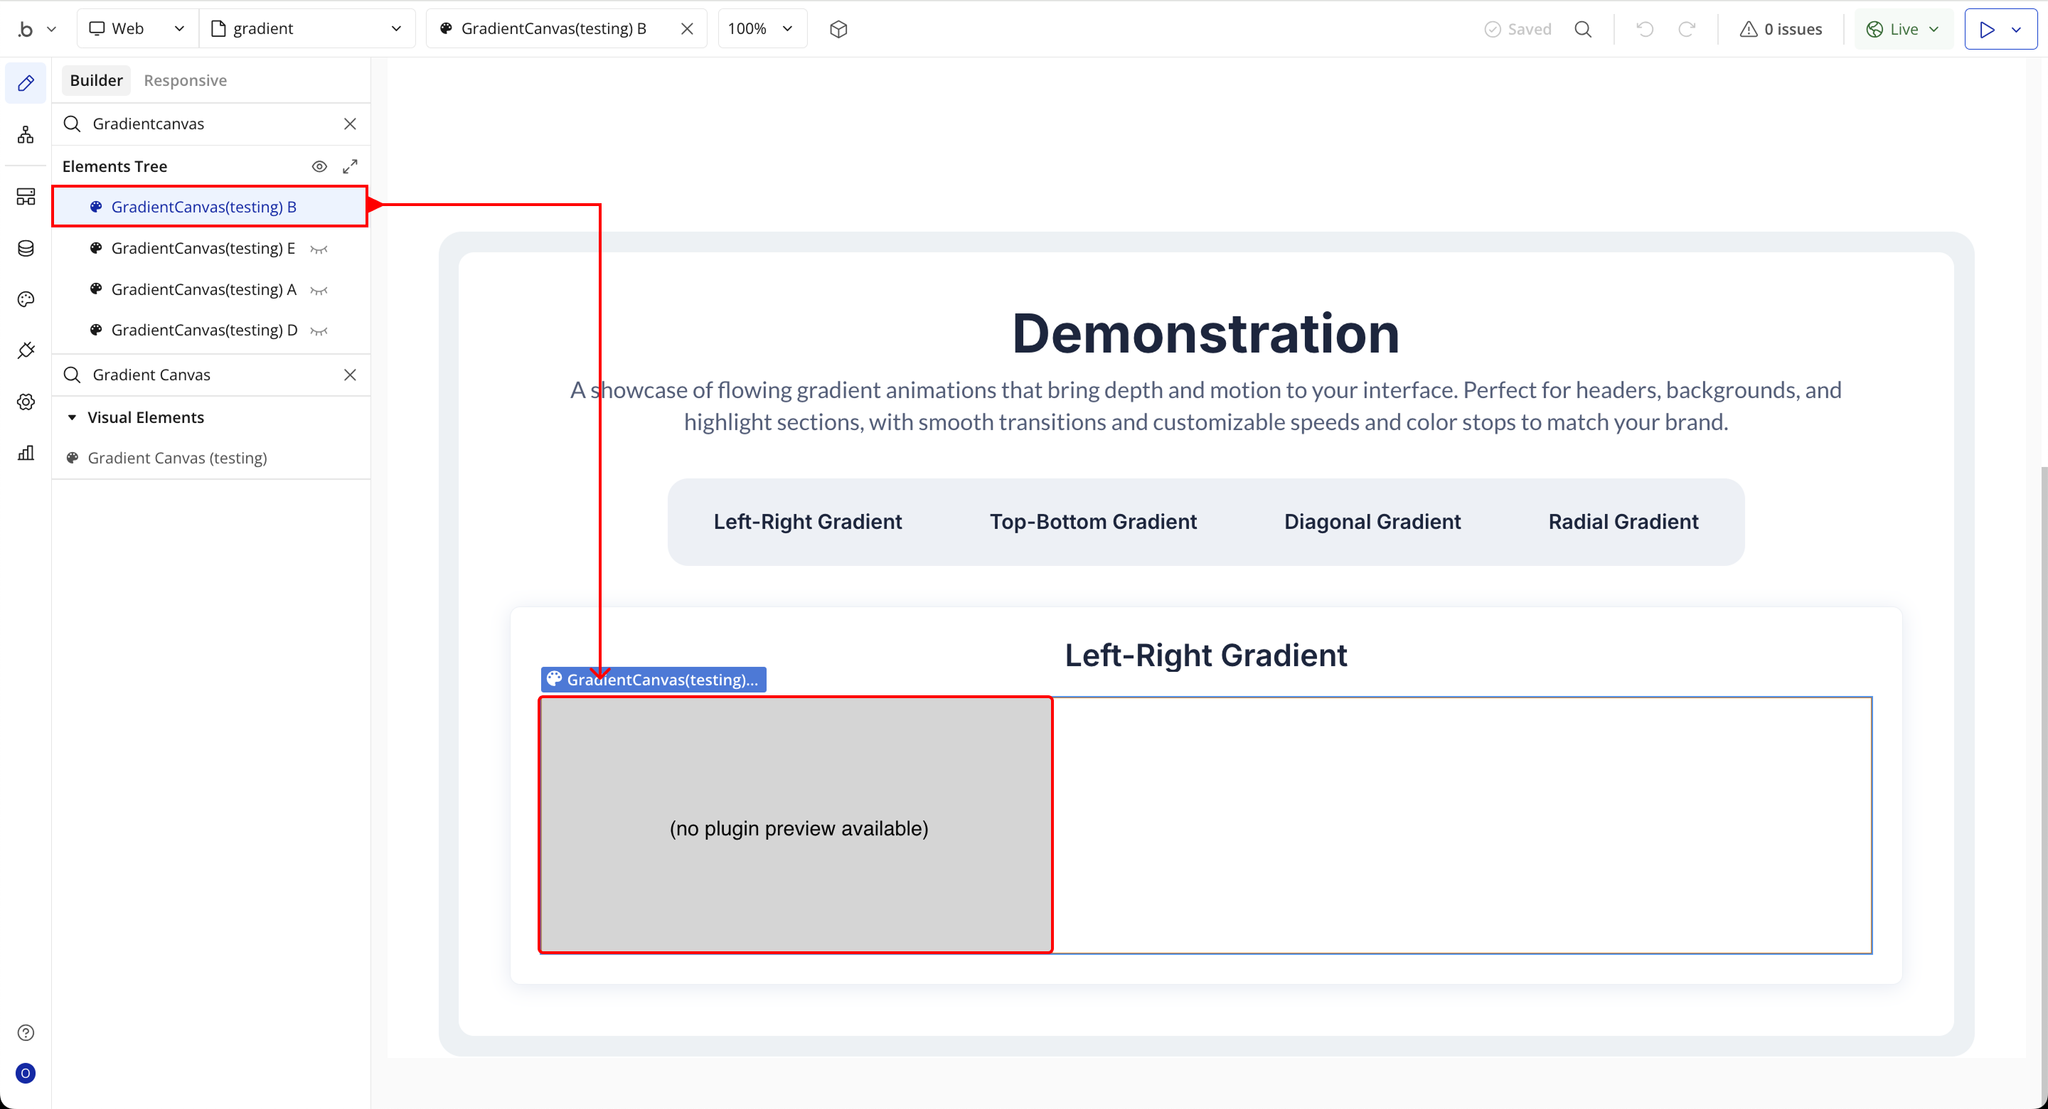Open the Logs chart icon
Screen dimensions: 2048x1109
pyautogui.click(x=26, y=453)
